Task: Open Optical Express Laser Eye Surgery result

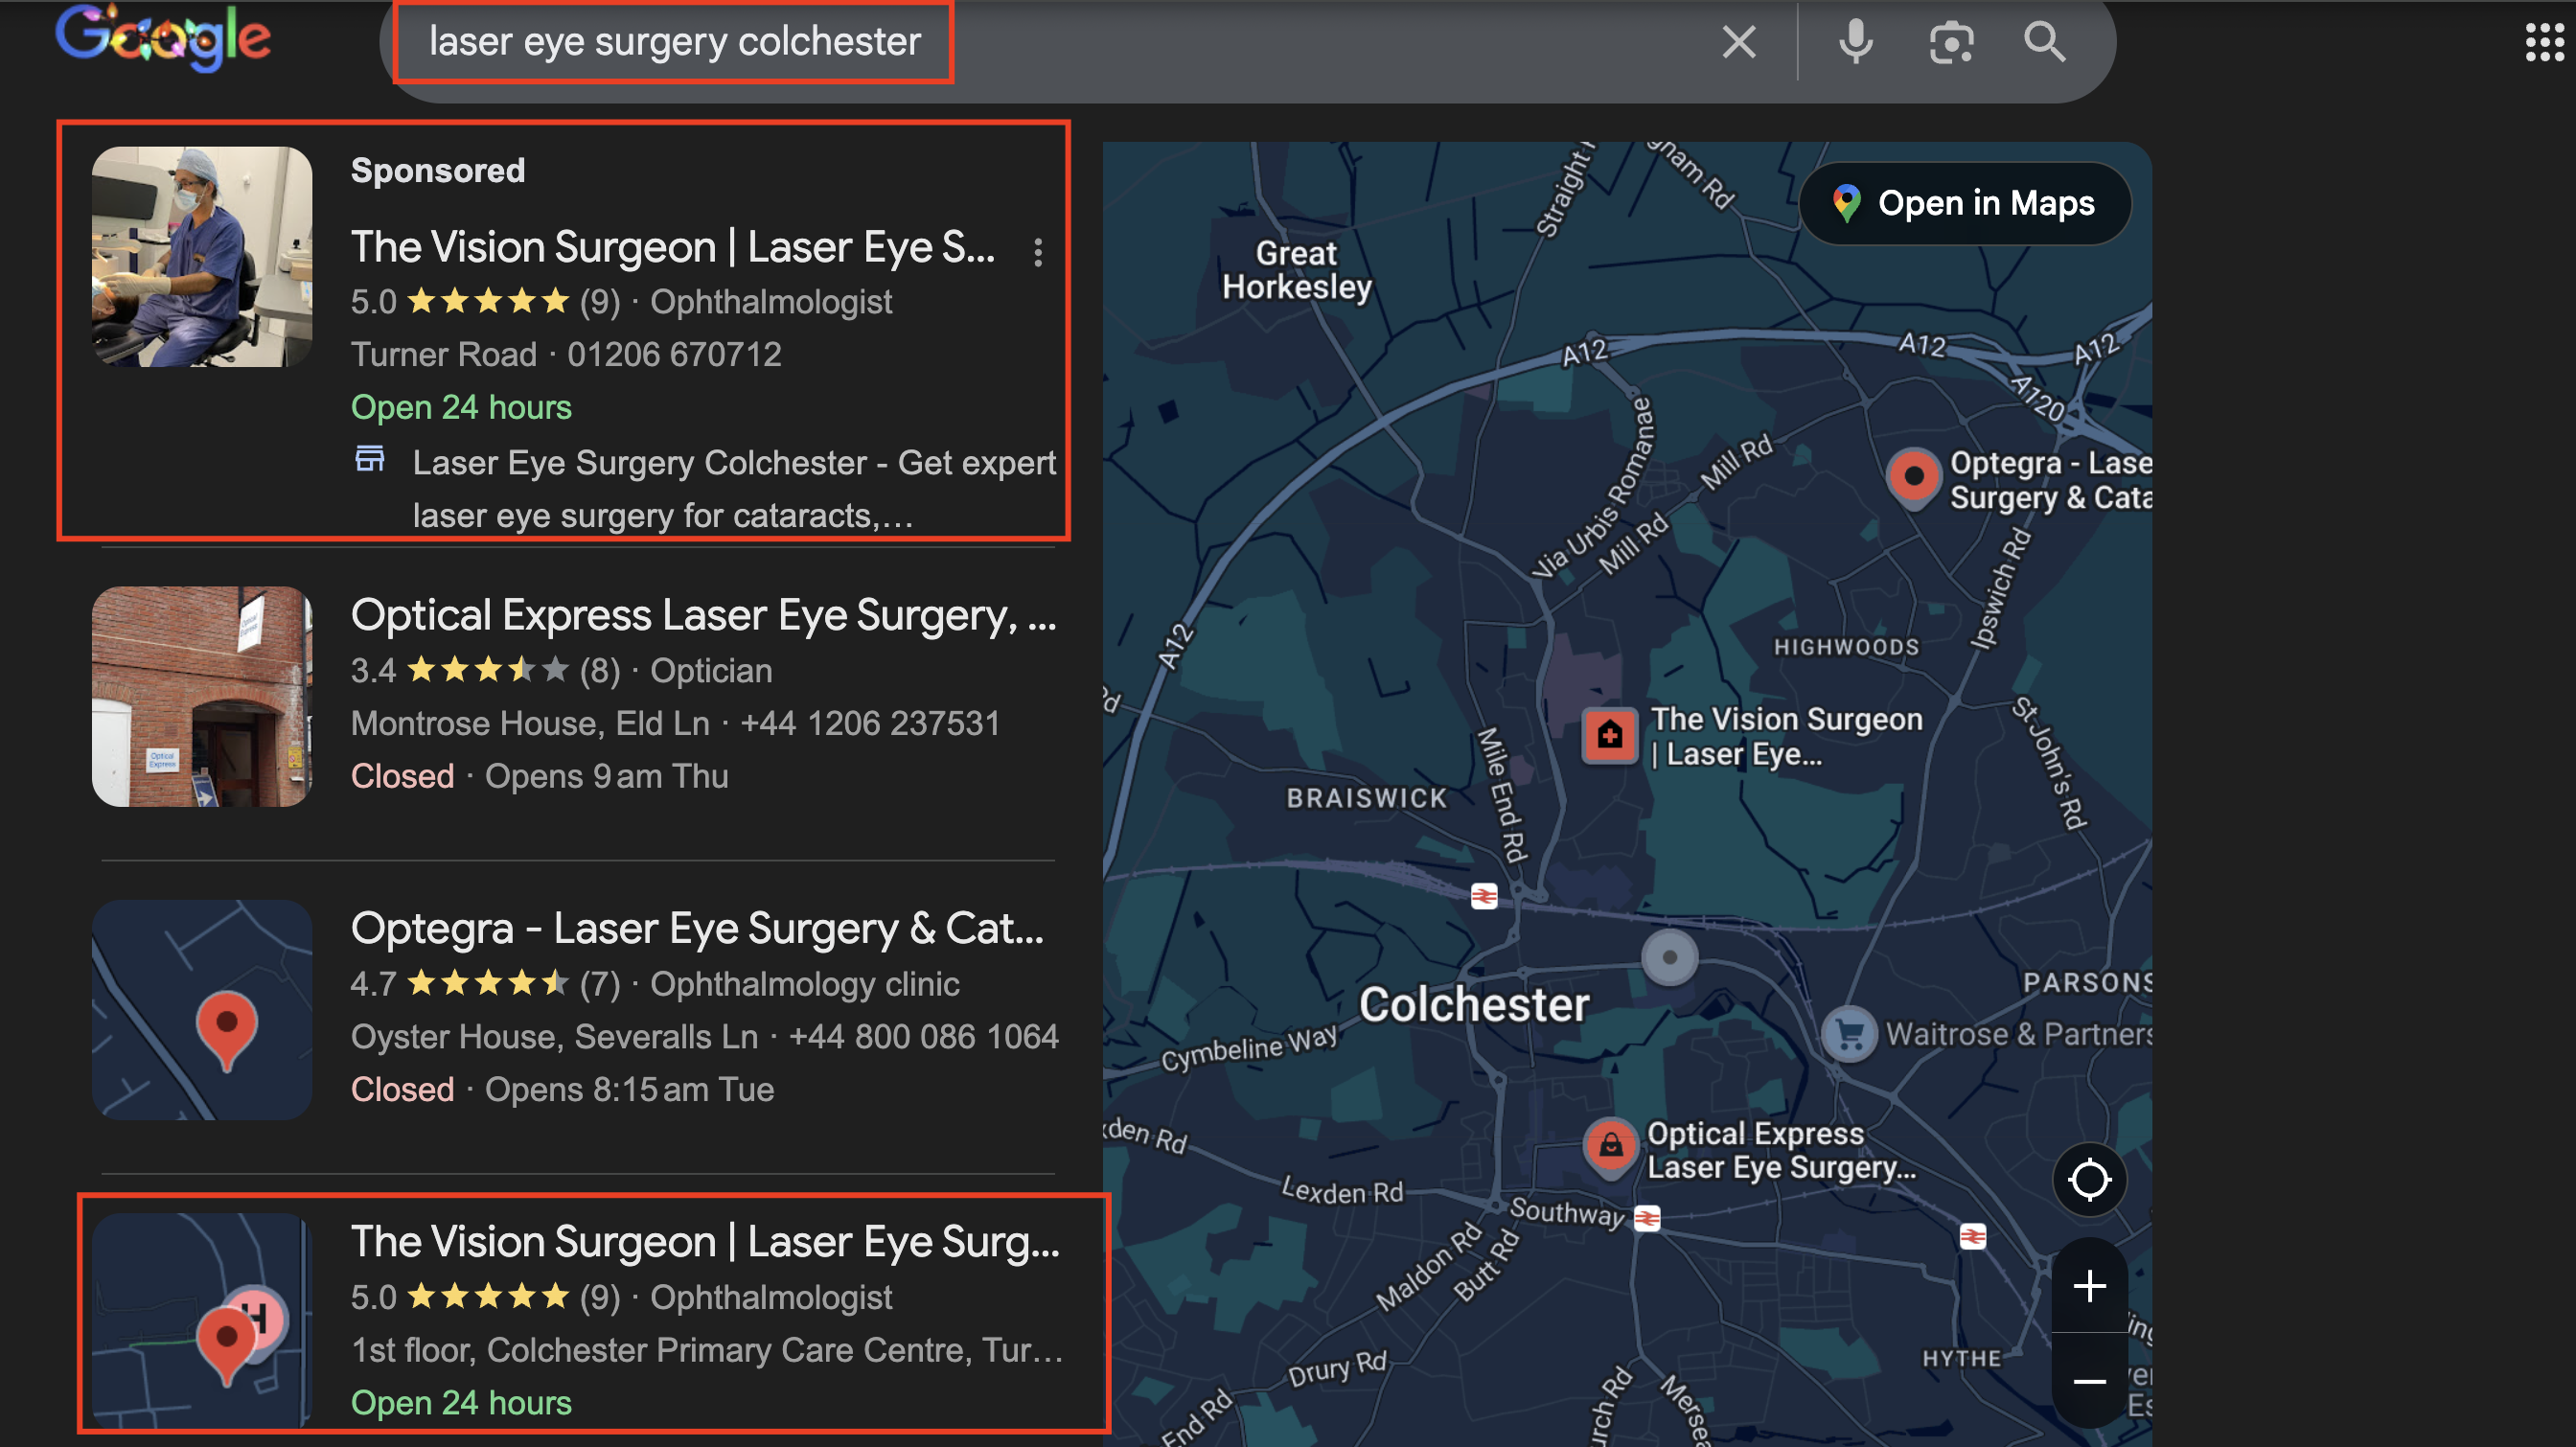Action: click(x=702, y=615)
